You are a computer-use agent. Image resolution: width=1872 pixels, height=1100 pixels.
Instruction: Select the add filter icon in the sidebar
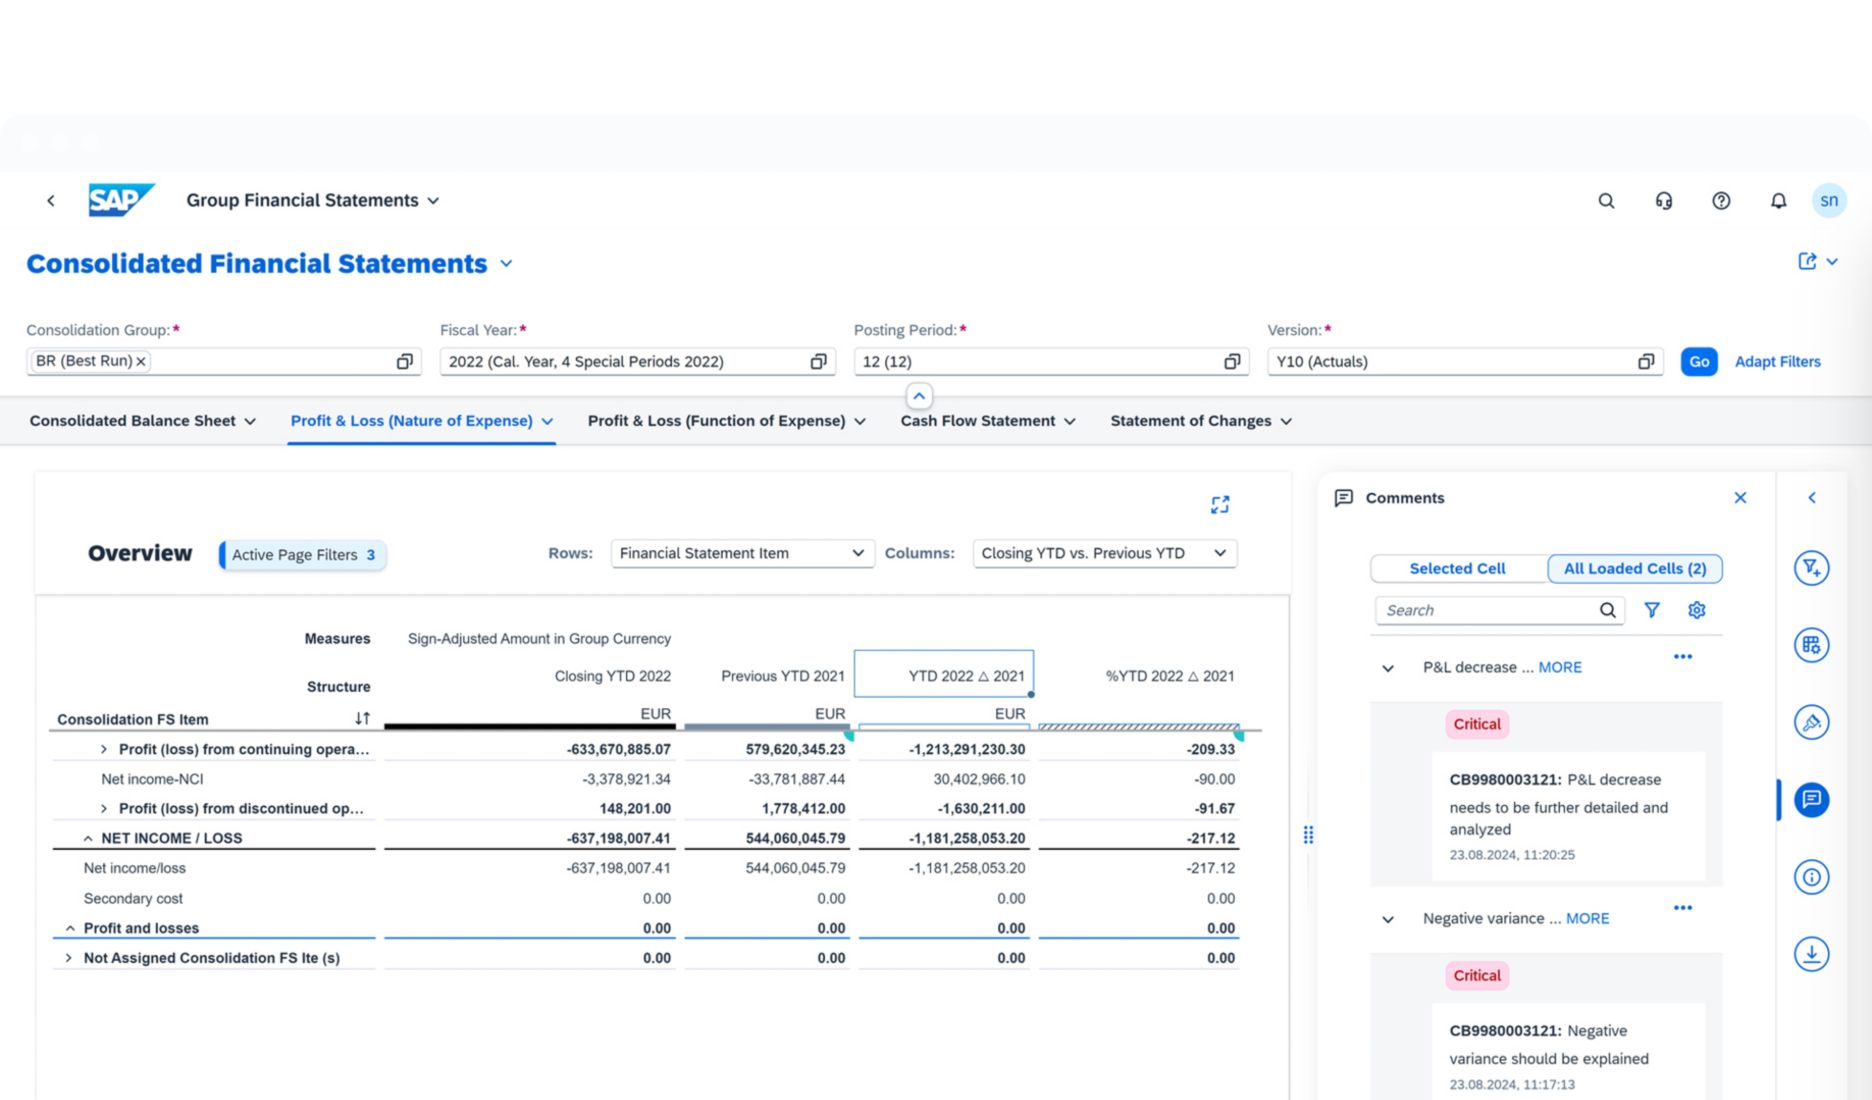tap(1811, 567)
